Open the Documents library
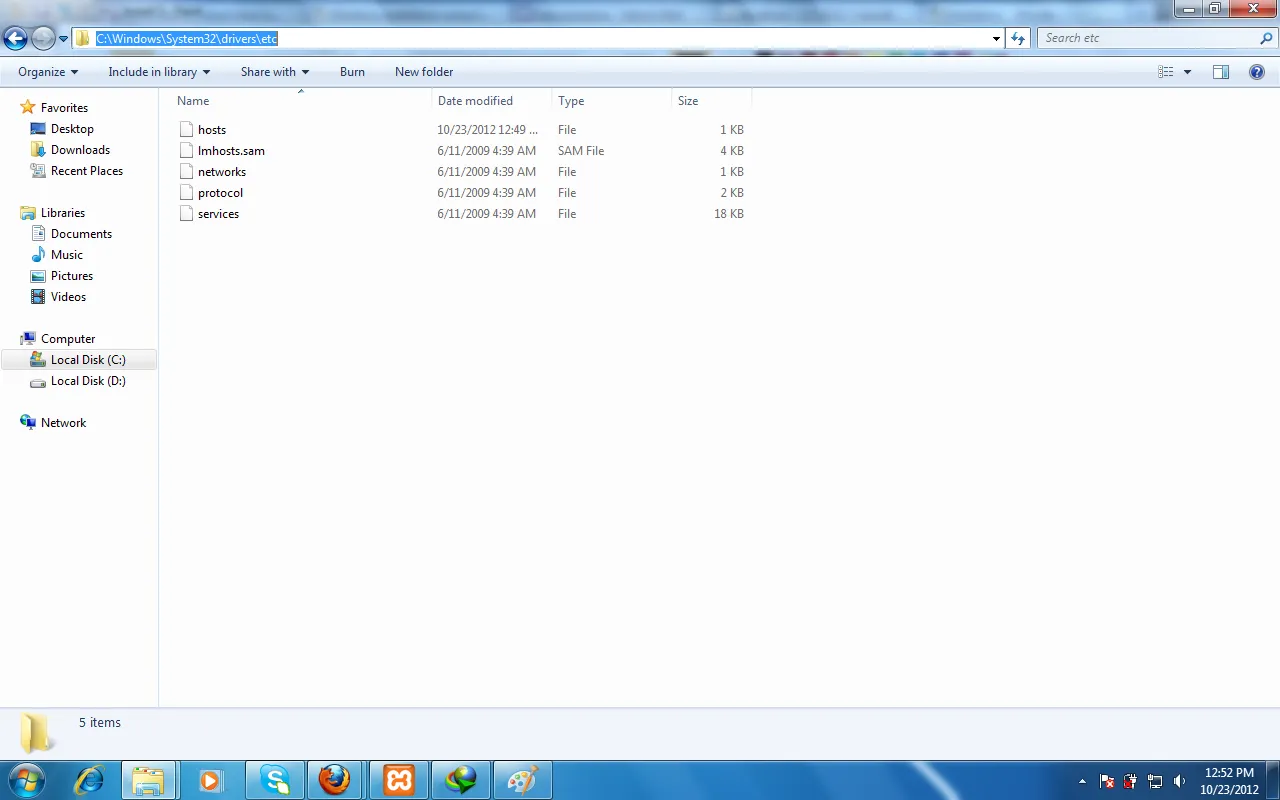1280x800 pixels. pos(81,234)
